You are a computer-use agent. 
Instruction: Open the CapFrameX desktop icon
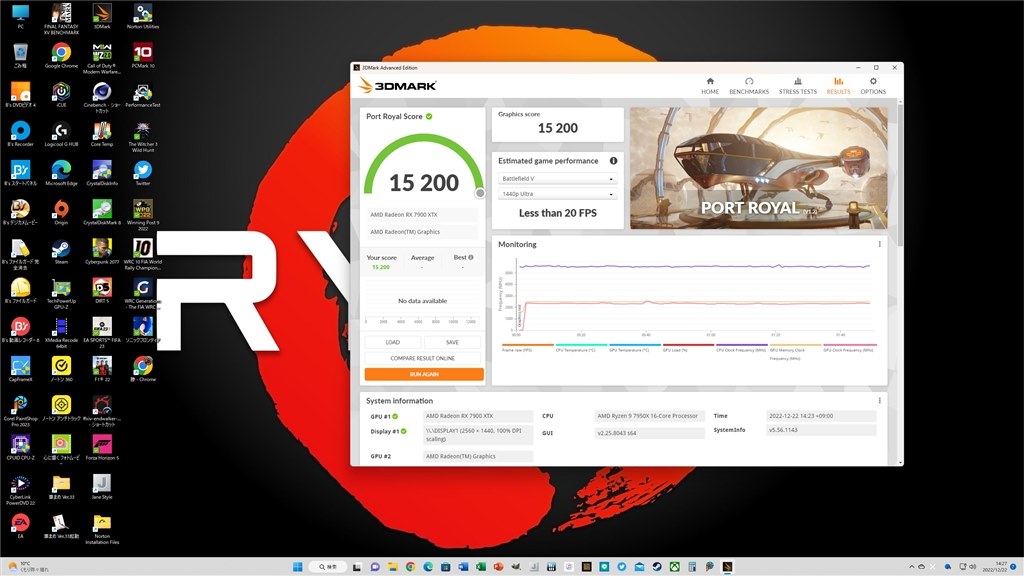[20, 370]
